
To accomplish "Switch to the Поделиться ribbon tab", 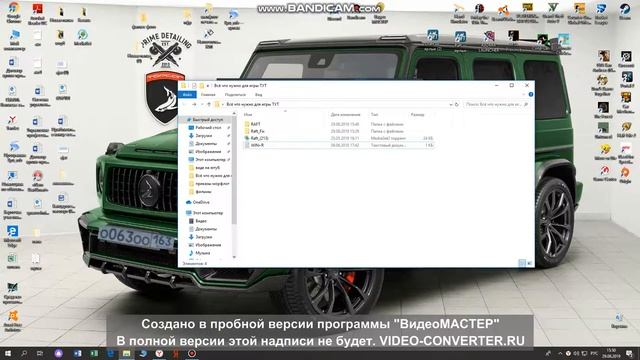I will coord(235,95).
